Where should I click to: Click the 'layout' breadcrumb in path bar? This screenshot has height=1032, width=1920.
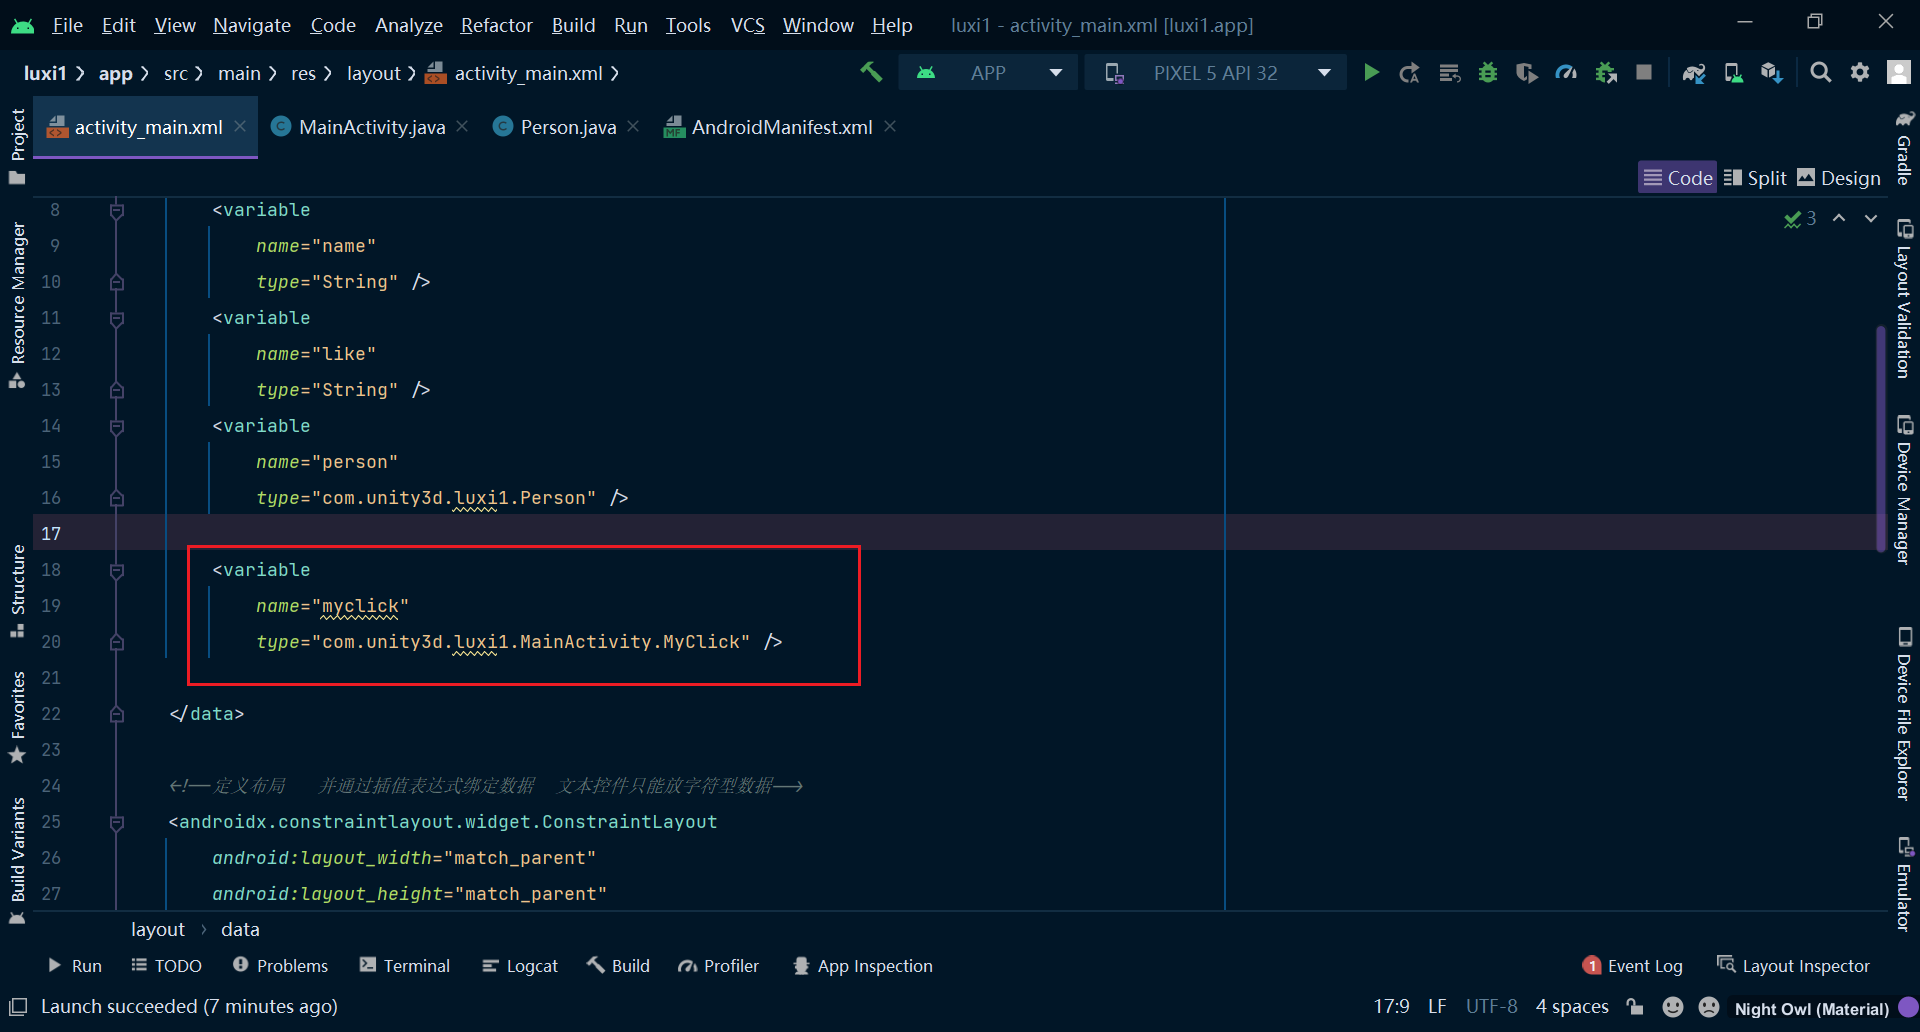click(373, 73)
